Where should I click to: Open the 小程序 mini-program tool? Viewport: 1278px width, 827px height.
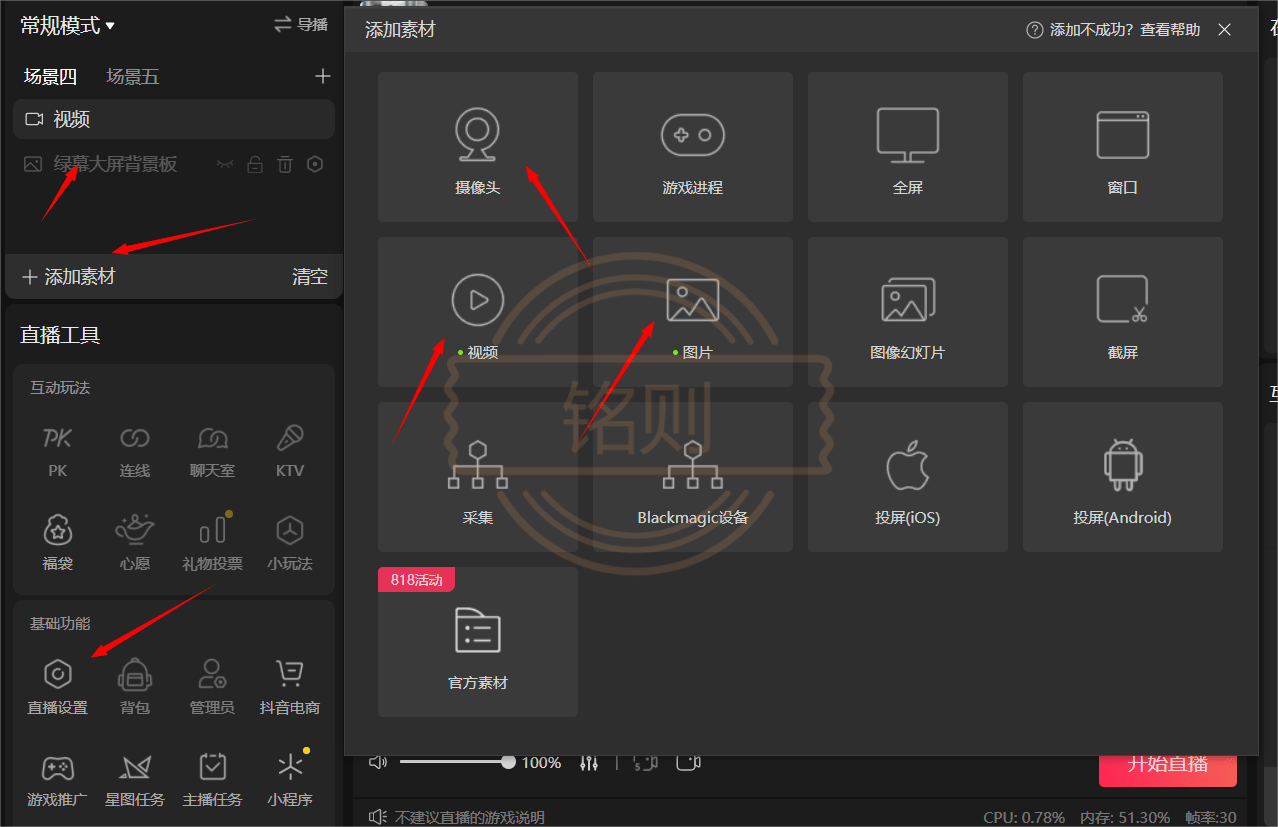290,780
